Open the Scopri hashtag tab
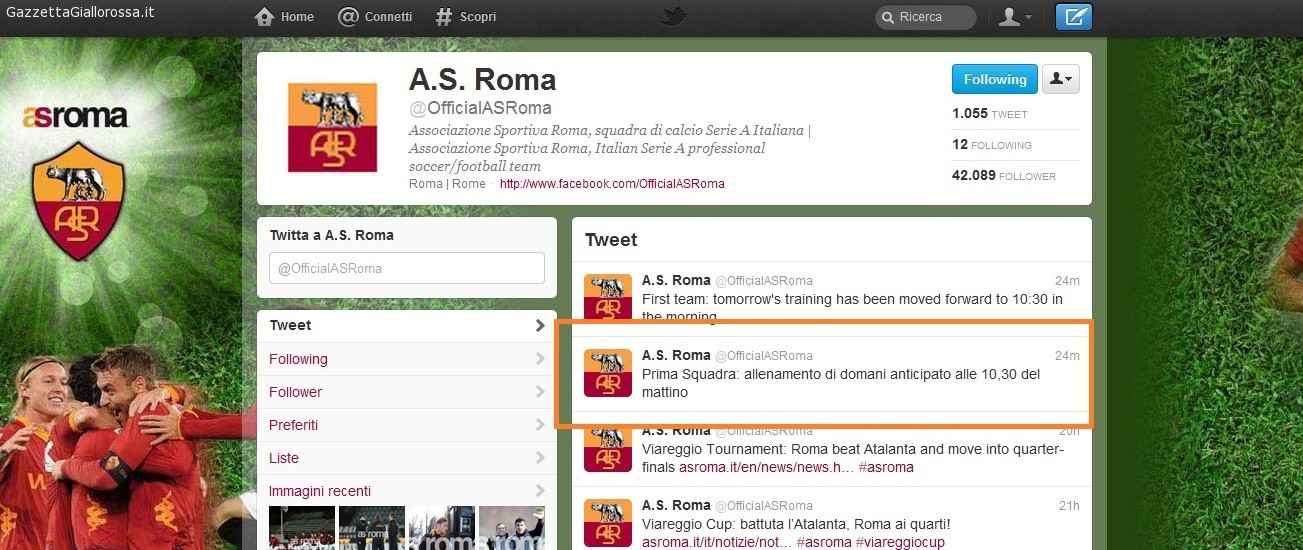Image resolution: width=1303 pixels, height=550 pixels. click(466, 17)
